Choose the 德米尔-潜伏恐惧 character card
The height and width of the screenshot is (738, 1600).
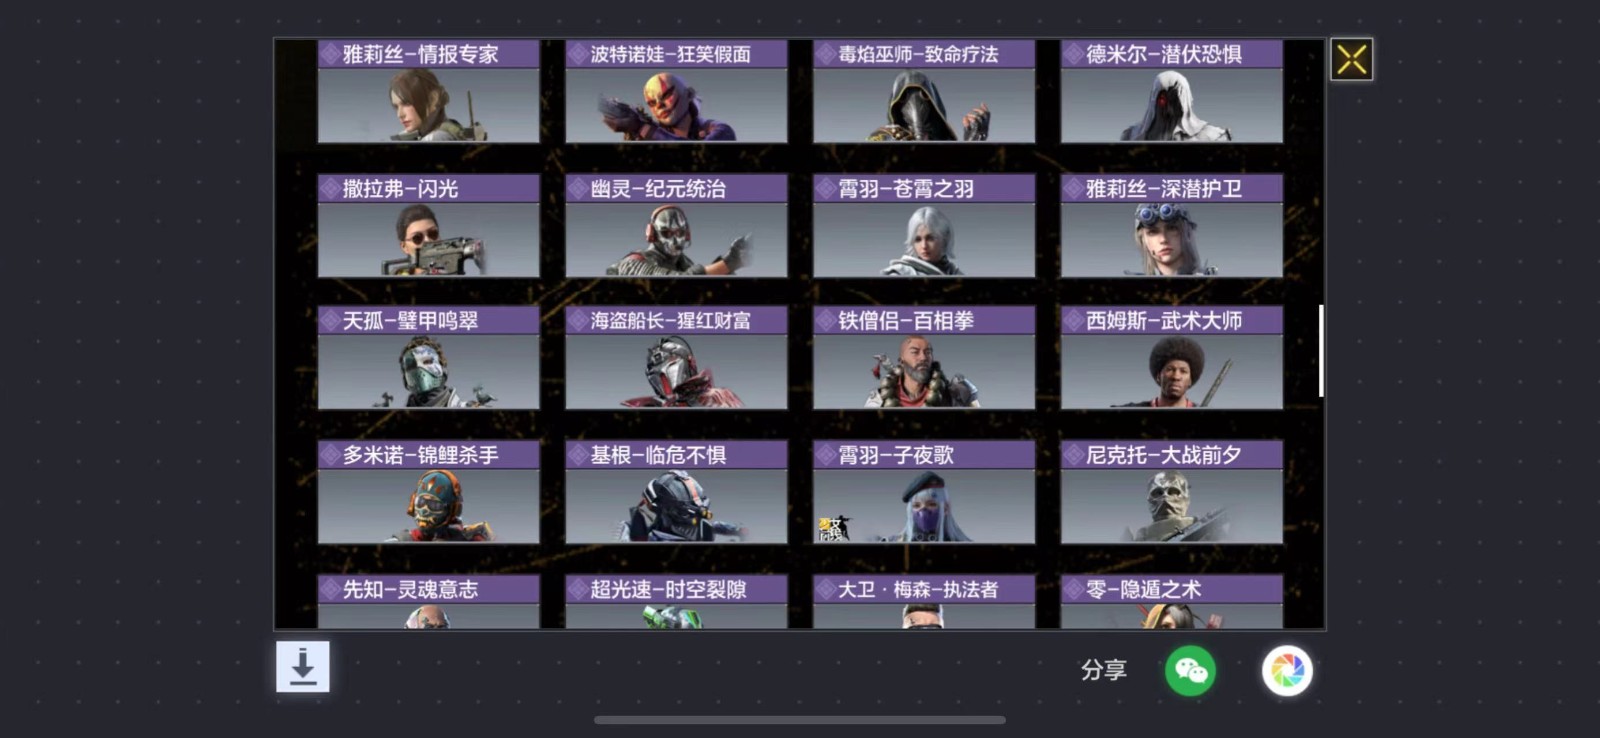[x=1172, y=91]
